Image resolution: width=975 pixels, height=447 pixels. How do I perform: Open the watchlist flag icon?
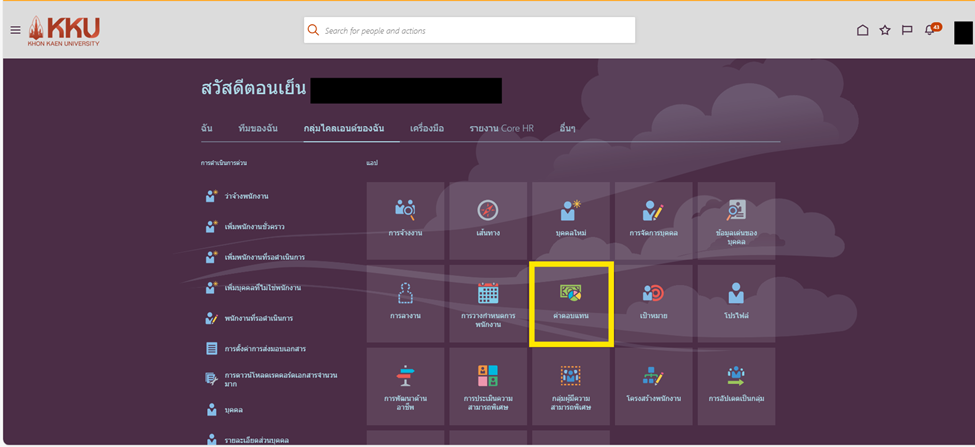coord(907,30)
